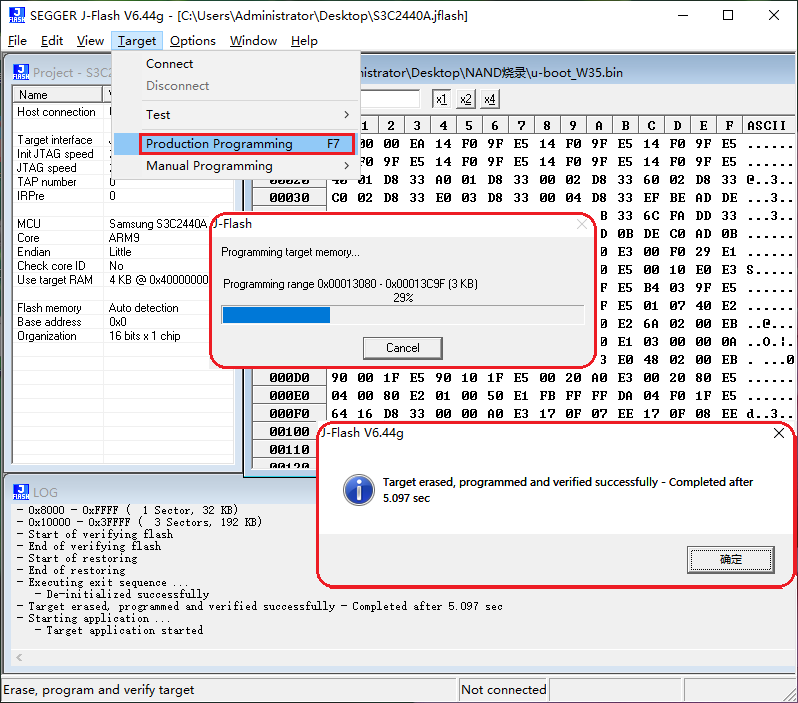Viewport: 798px width, 703px height.
Task: Click the address input field in hex viewer
Action: pos(390,99)
